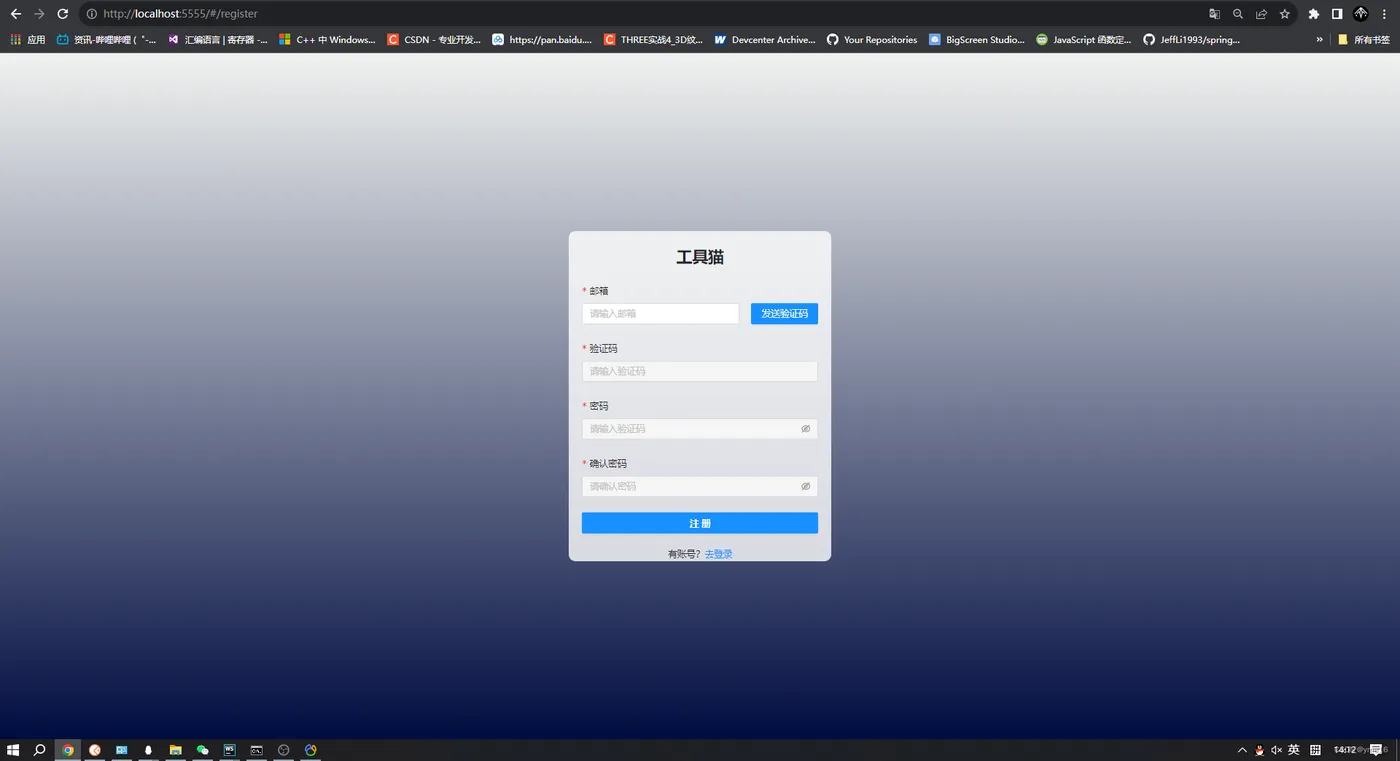Click the share page icon in address bar
Image resolution: width=1400 pixels, height=761 pixels.
click(x=1261, y=14)
